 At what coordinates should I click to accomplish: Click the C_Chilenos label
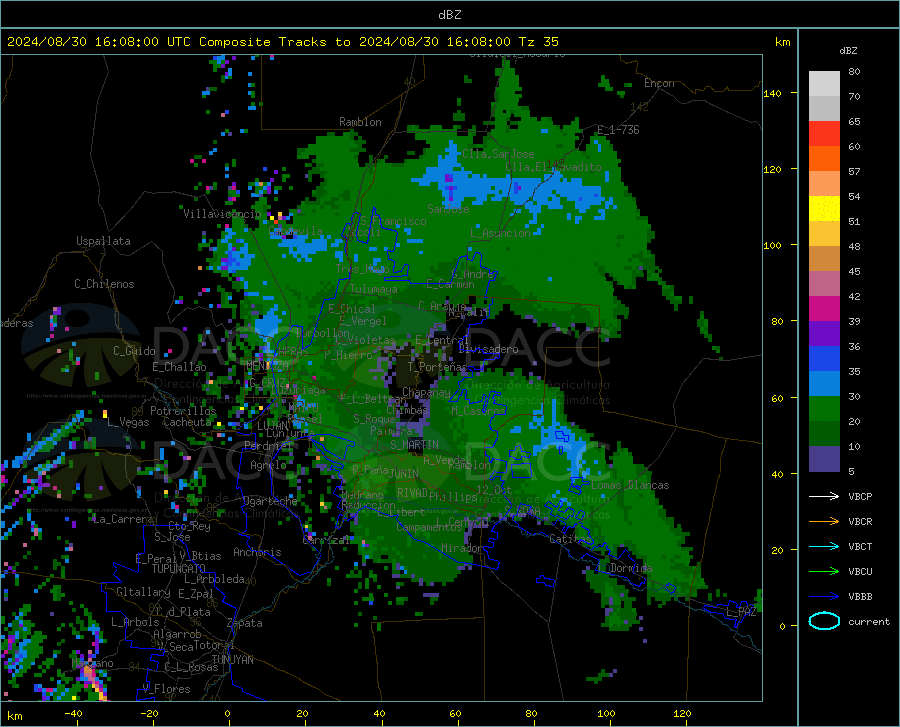pos(104,284)
